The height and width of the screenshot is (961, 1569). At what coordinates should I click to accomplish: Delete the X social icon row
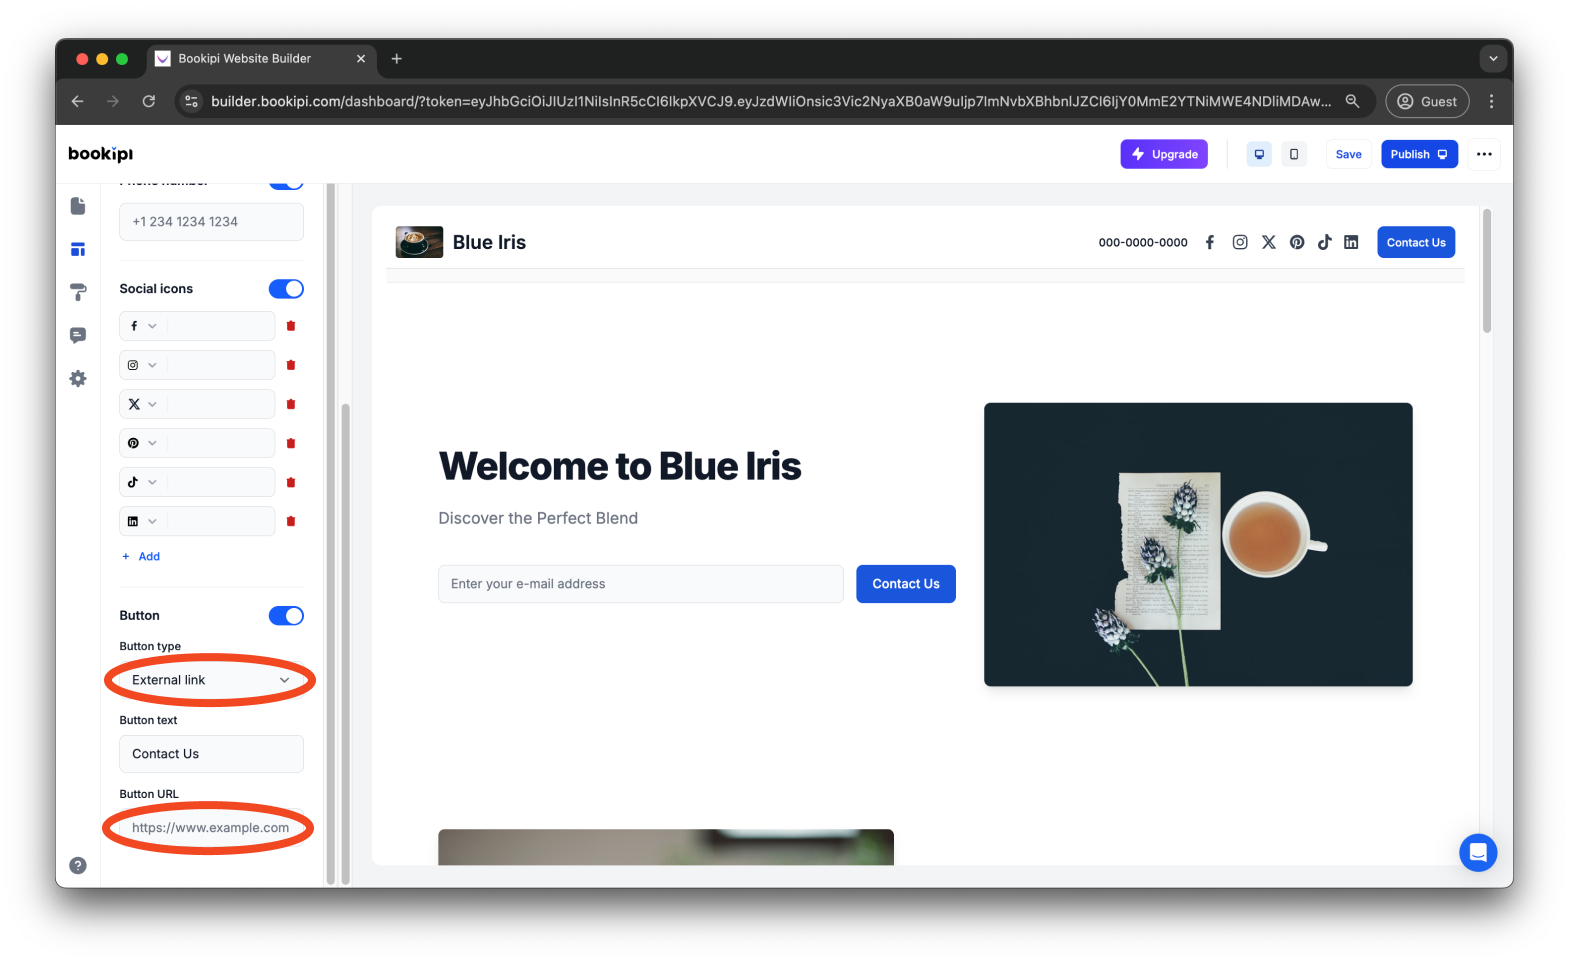click(x=291, y=404)
